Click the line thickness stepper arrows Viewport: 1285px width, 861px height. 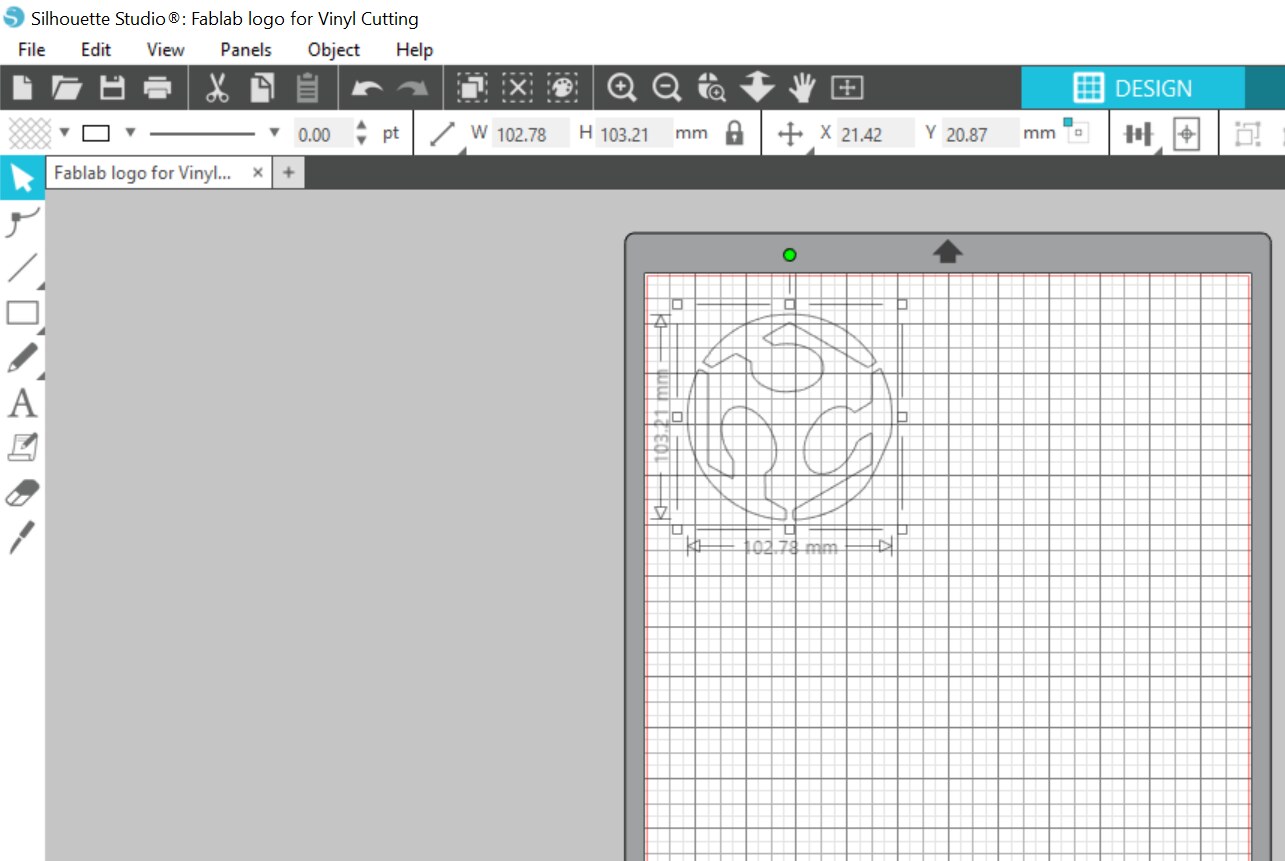(x=363, y=134)
